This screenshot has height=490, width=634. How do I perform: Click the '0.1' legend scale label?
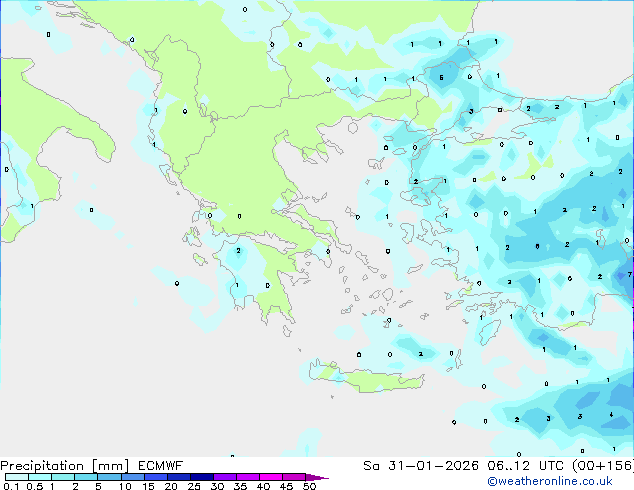[11, 486]
